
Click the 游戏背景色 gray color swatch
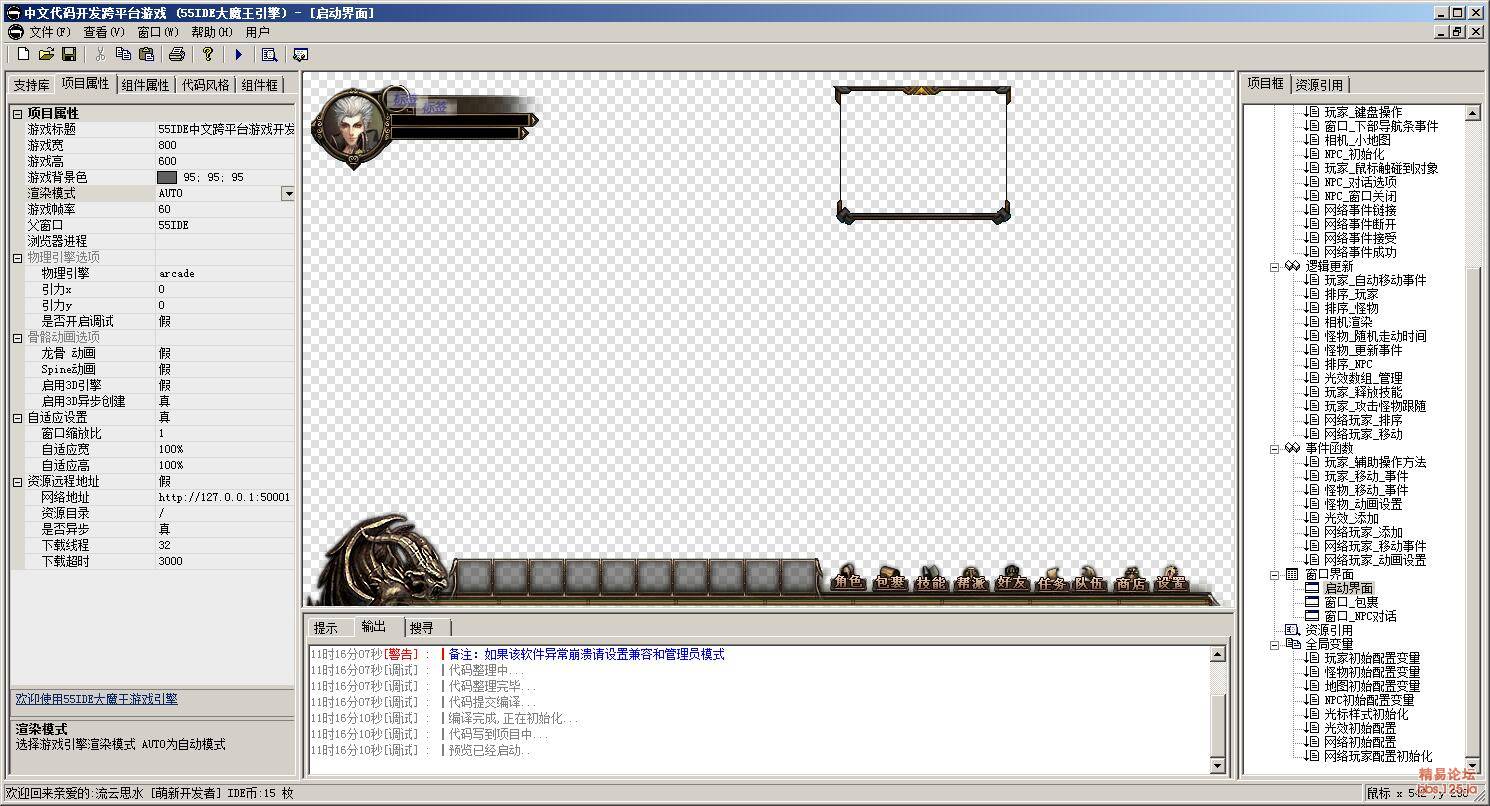point(167,177)
